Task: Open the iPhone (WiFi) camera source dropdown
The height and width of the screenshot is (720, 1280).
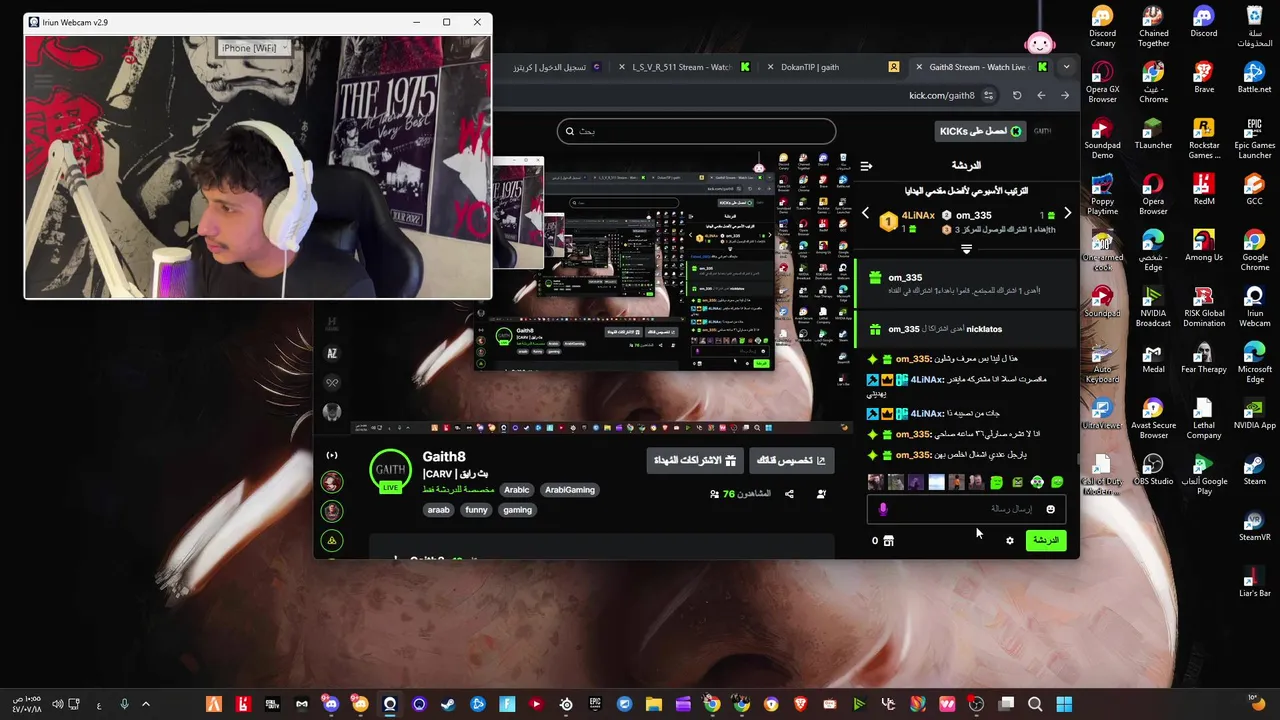Action: click(x=254, y=48)
